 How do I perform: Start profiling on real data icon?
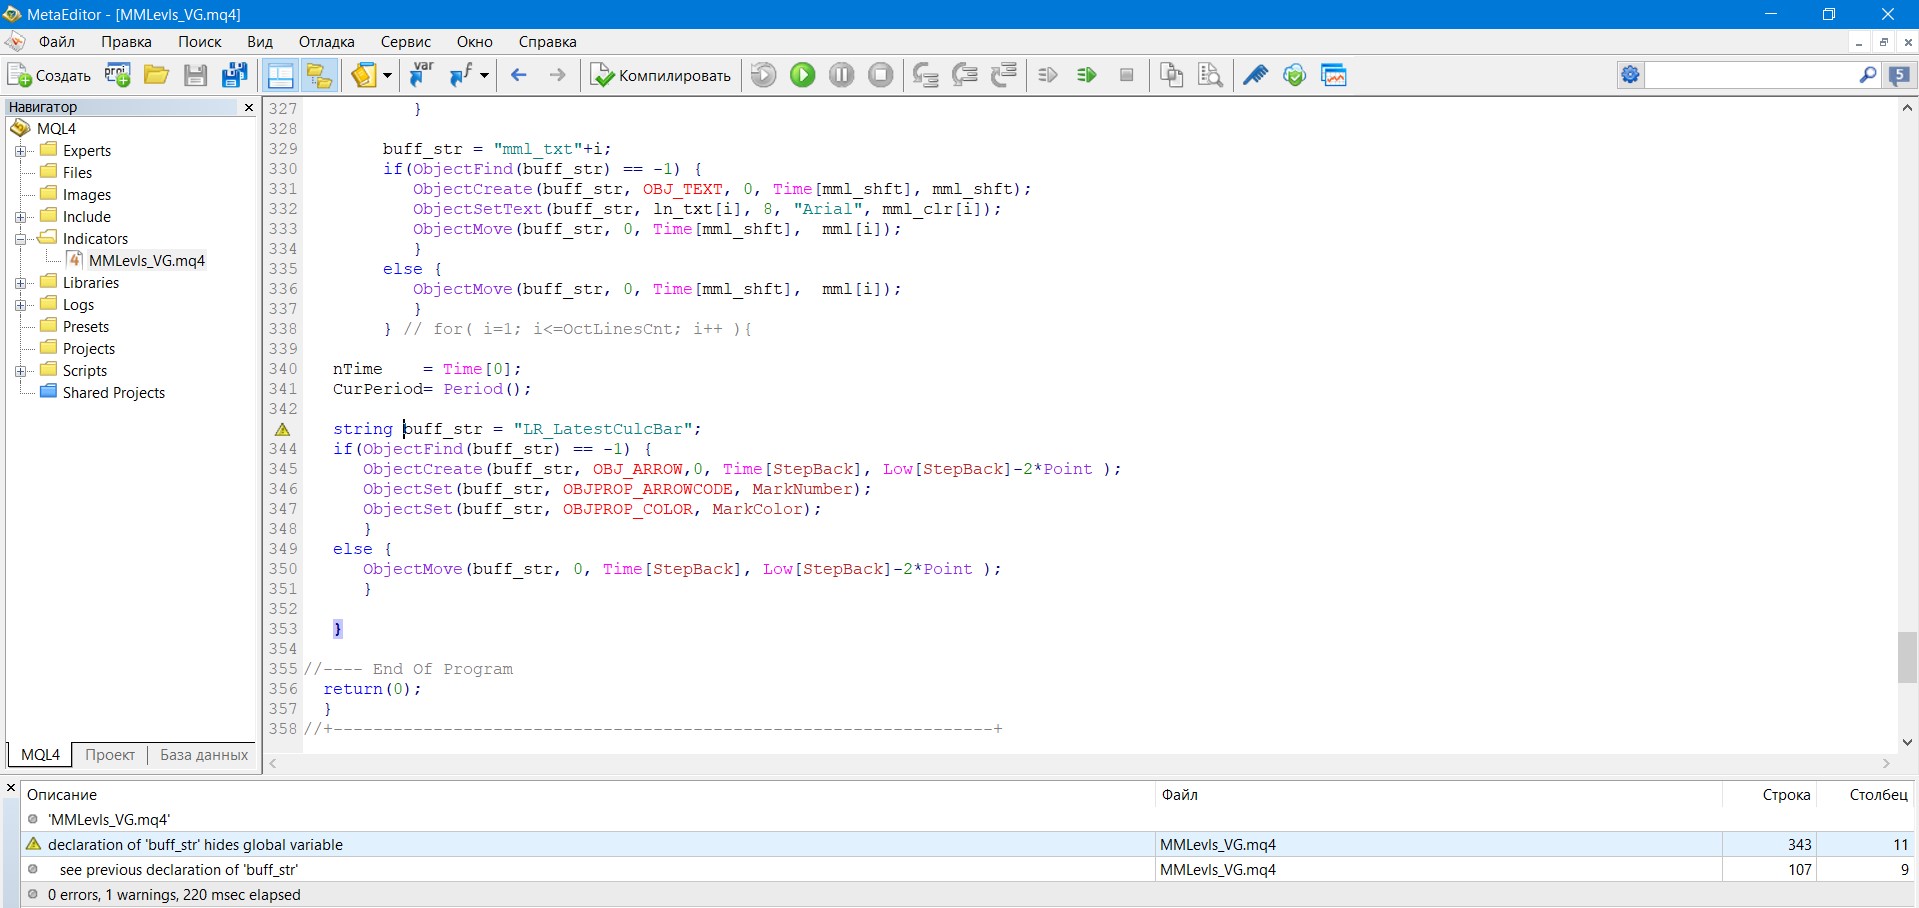[x=1048, y=75]
